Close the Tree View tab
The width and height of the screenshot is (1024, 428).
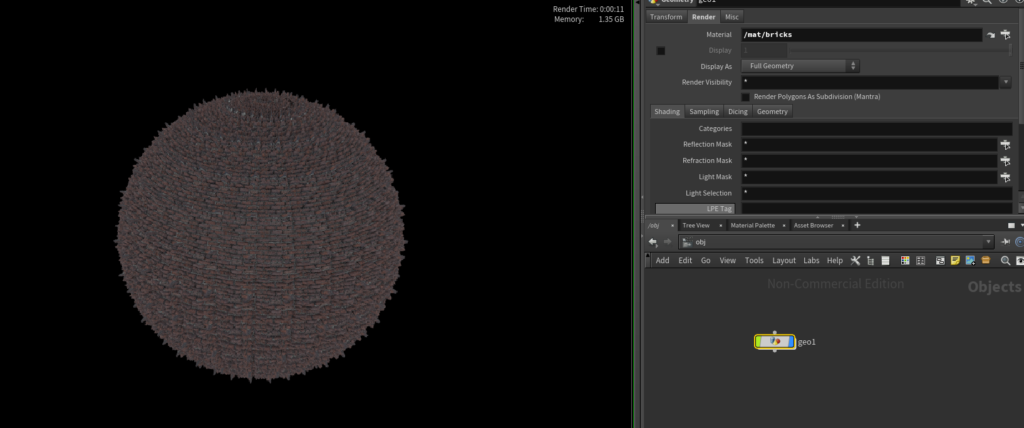[721, 225]
